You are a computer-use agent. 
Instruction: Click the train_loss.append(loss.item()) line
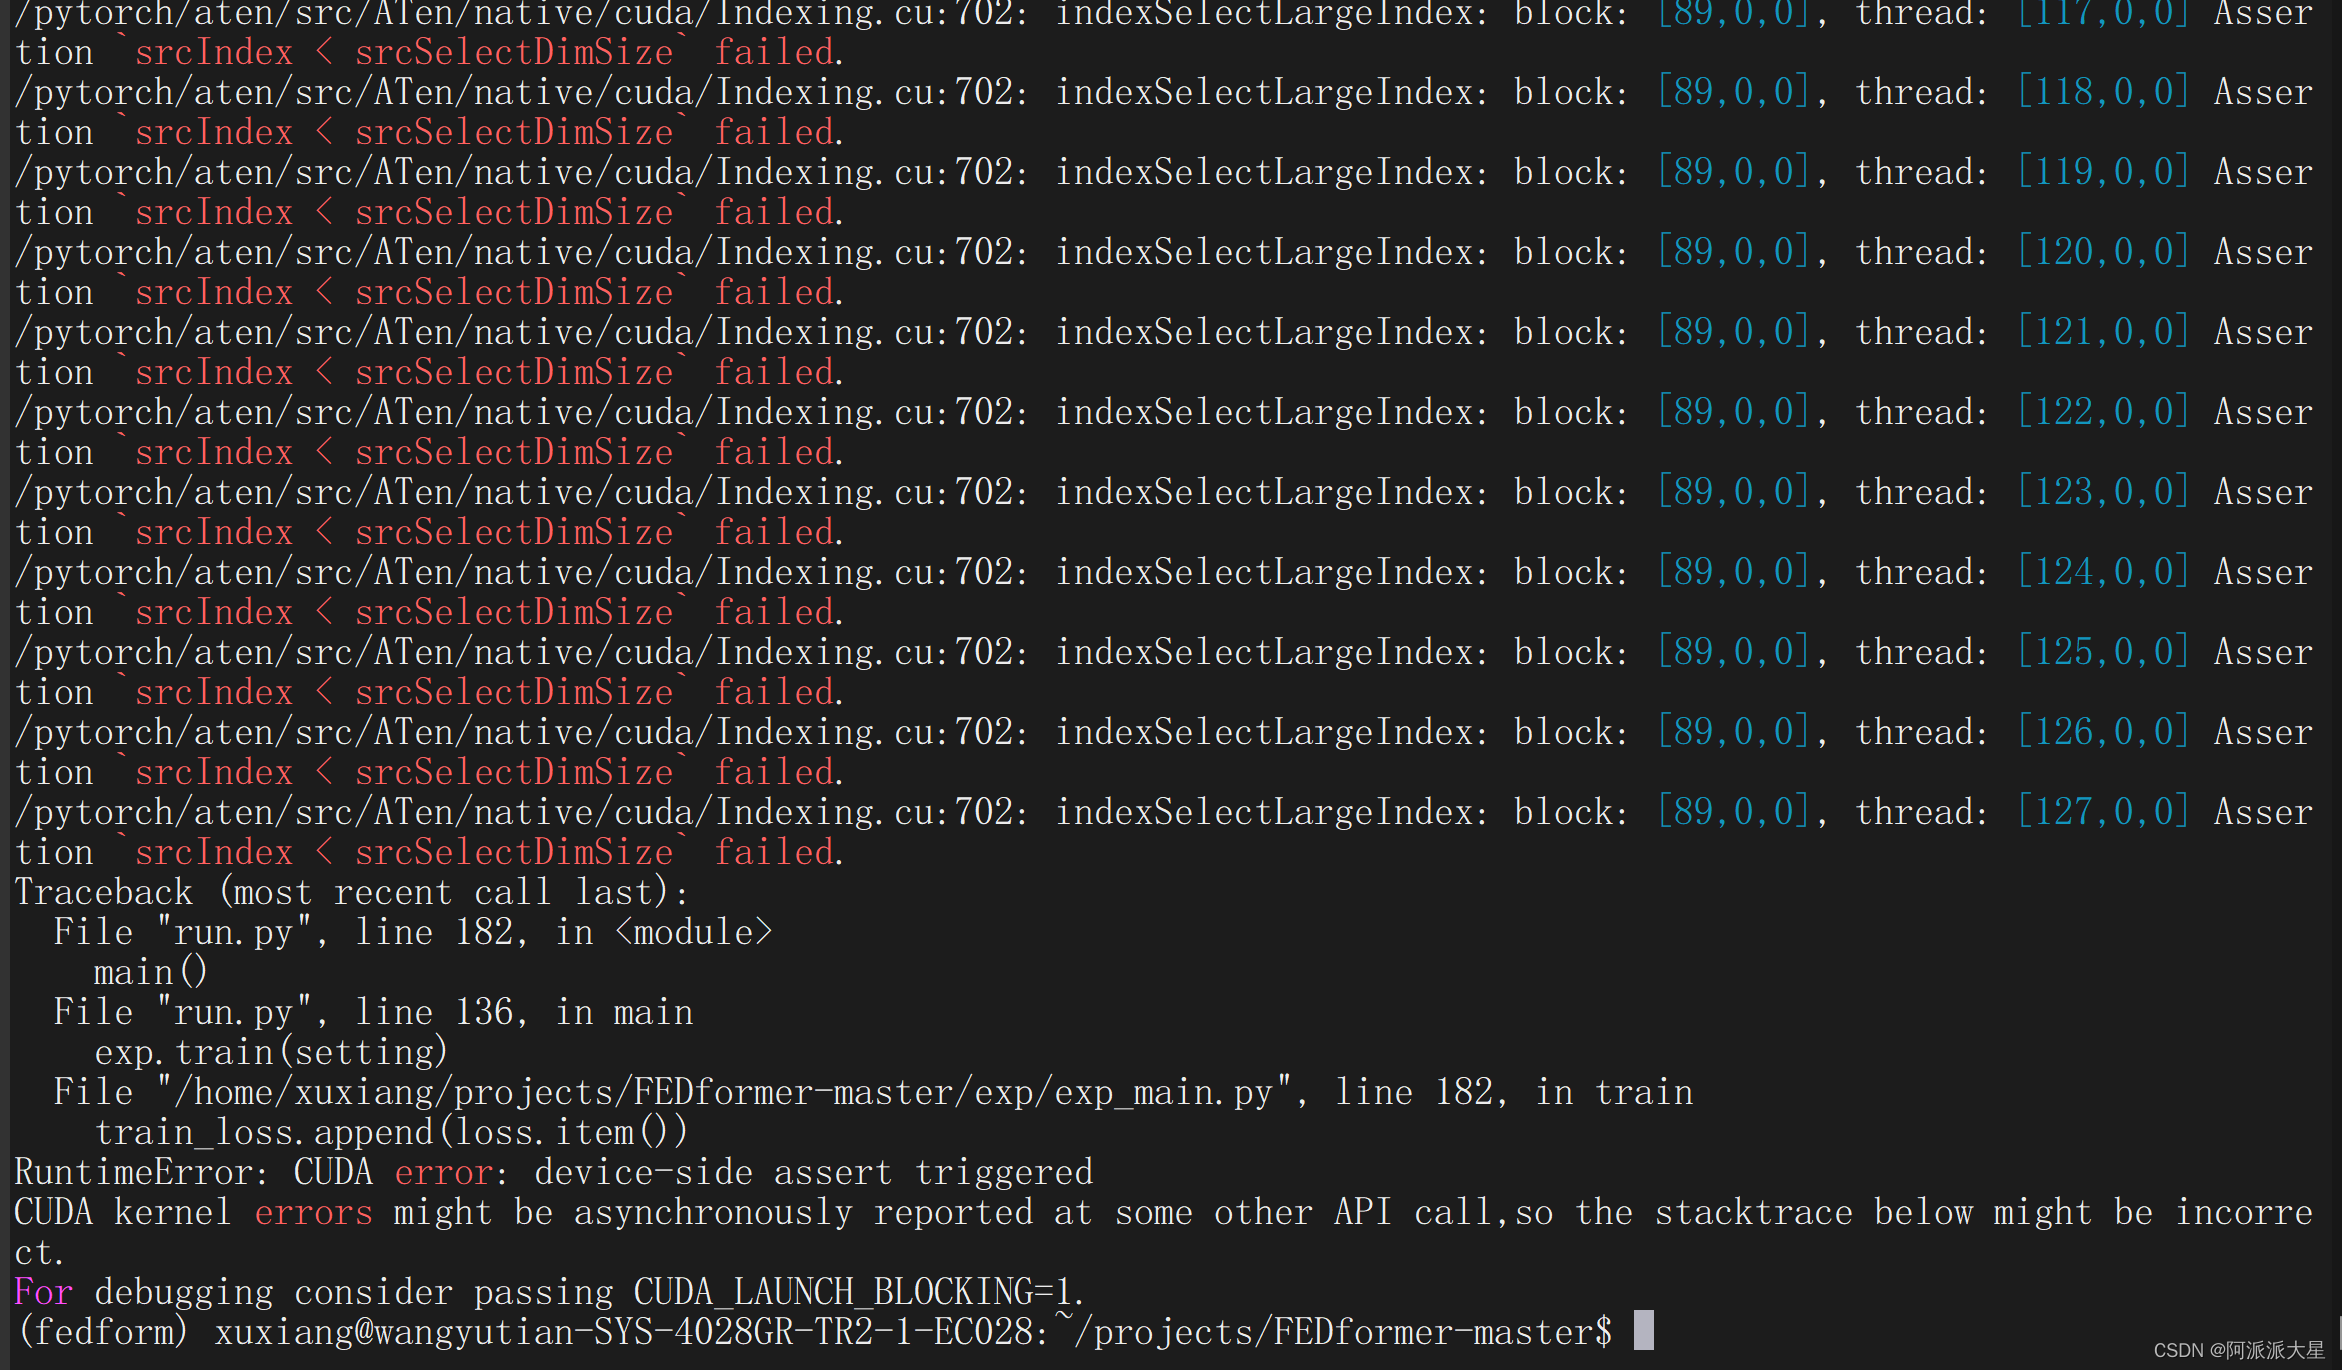[x=390, y=1132]
